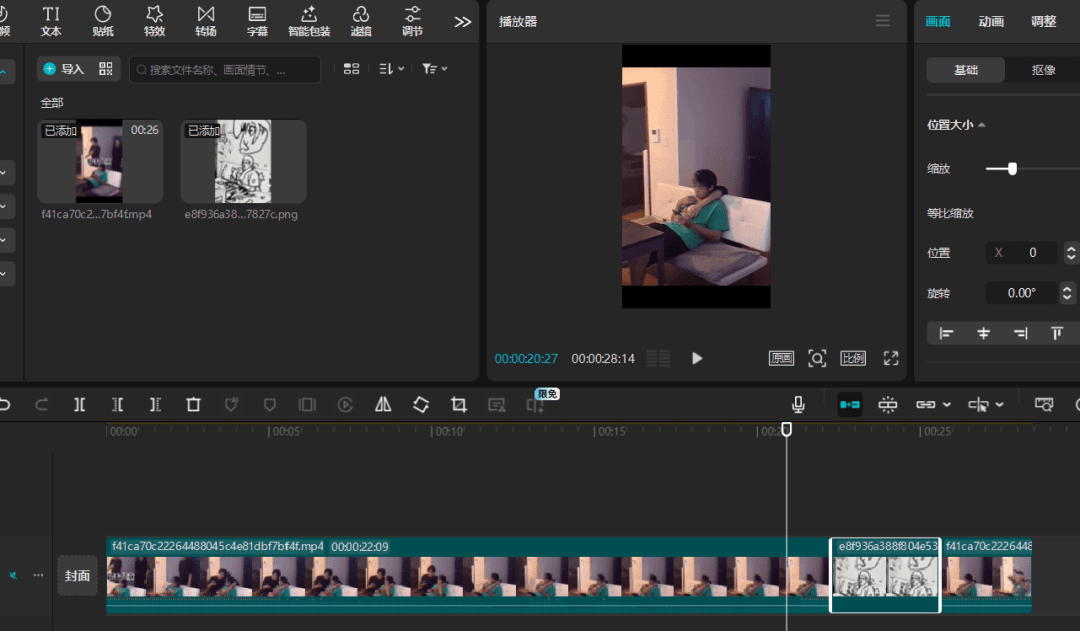Toggle main track magnet snapping
This screenshot has height=631, width=1080.
tap(850, 405)
